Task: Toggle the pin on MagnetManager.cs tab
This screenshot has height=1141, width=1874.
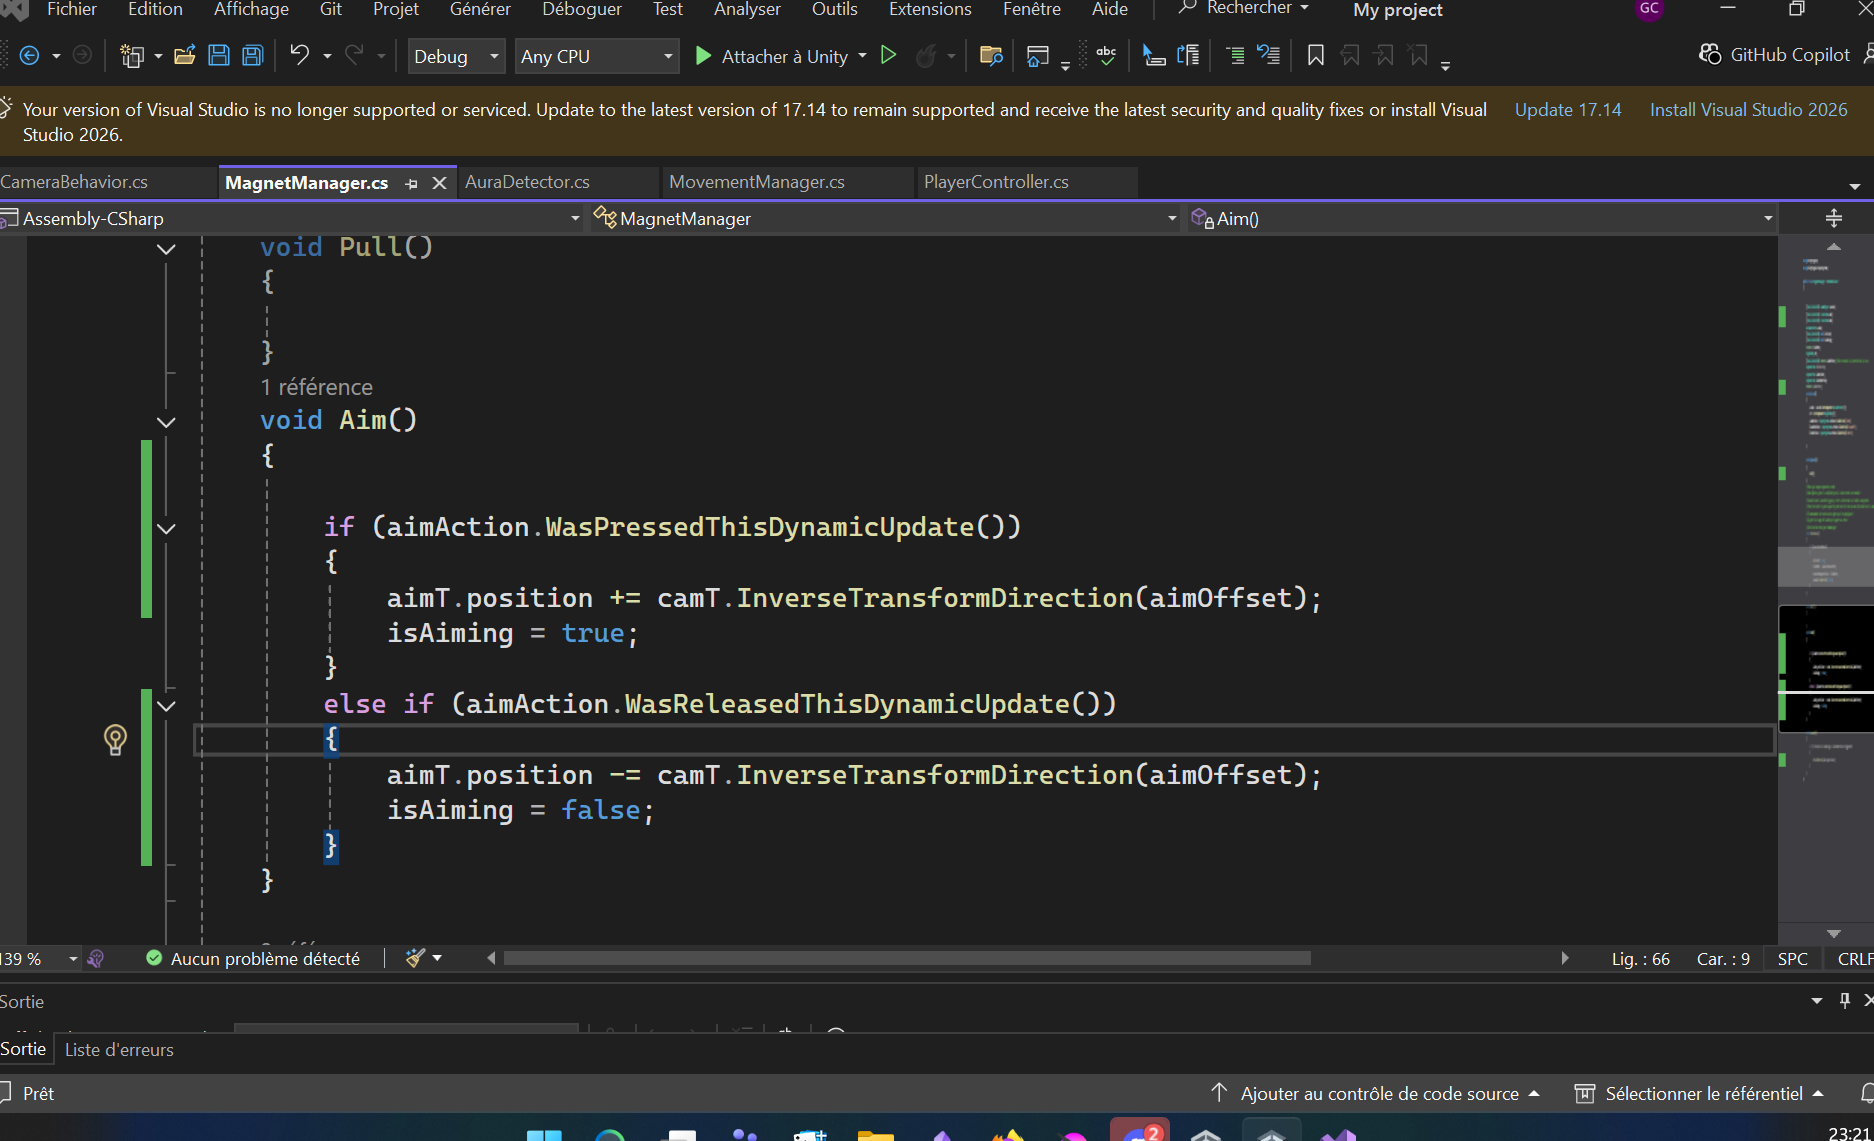Action: click(x=411, y=183)
